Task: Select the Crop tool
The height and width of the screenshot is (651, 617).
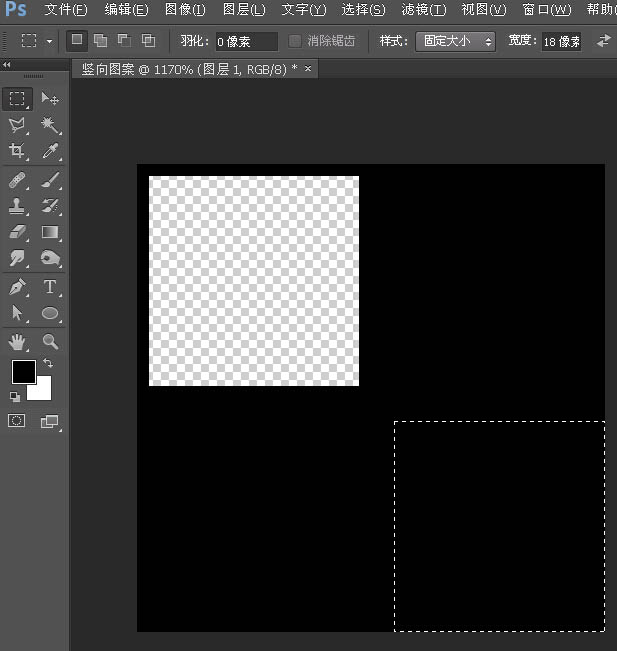Action: point(17,152)
